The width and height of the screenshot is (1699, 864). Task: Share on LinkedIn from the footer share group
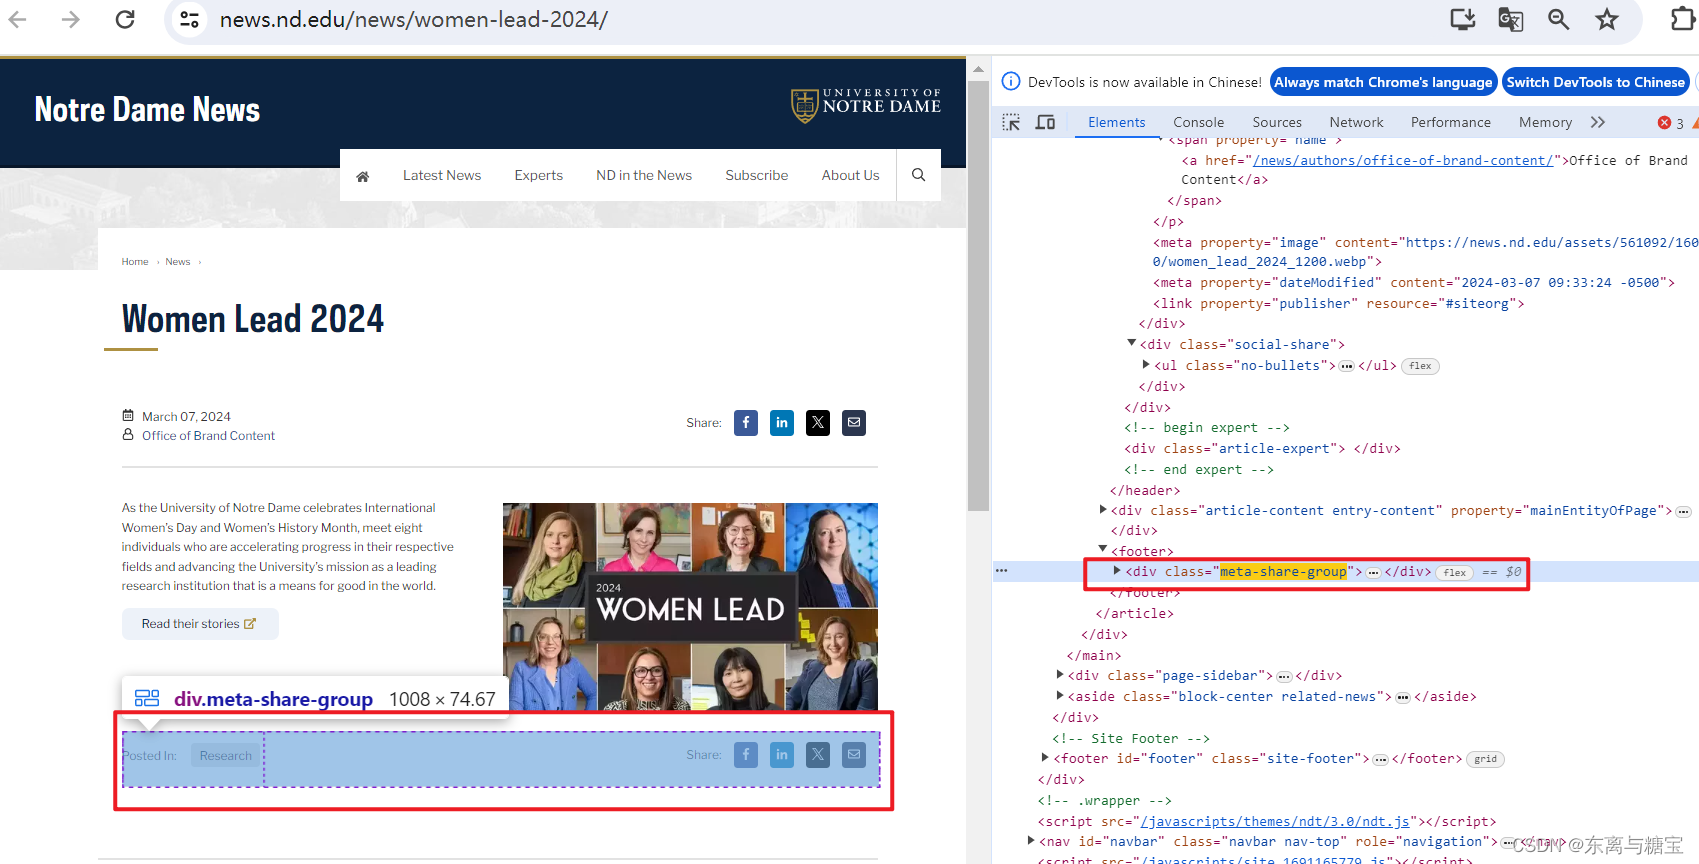click(x=782, y=755)
